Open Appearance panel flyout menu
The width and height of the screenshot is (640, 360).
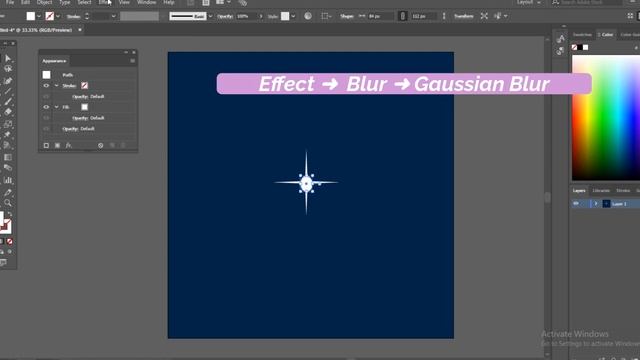pyautogui.click(x=133, y=61)
